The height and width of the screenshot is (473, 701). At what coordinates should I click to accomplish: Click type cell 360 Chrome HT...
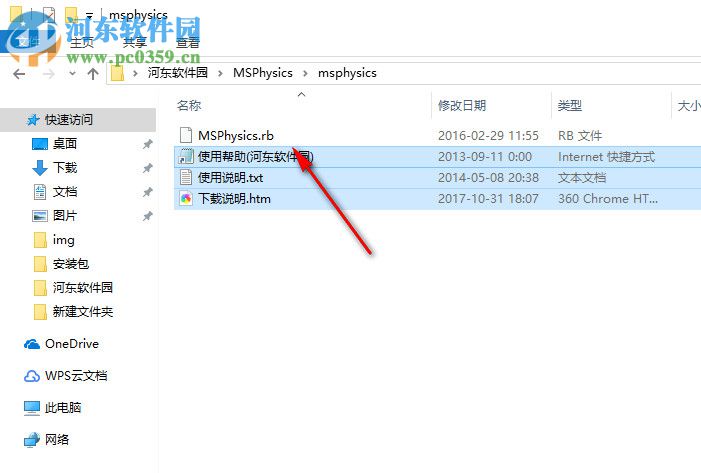pyautogui.click(x=608, y=198)
